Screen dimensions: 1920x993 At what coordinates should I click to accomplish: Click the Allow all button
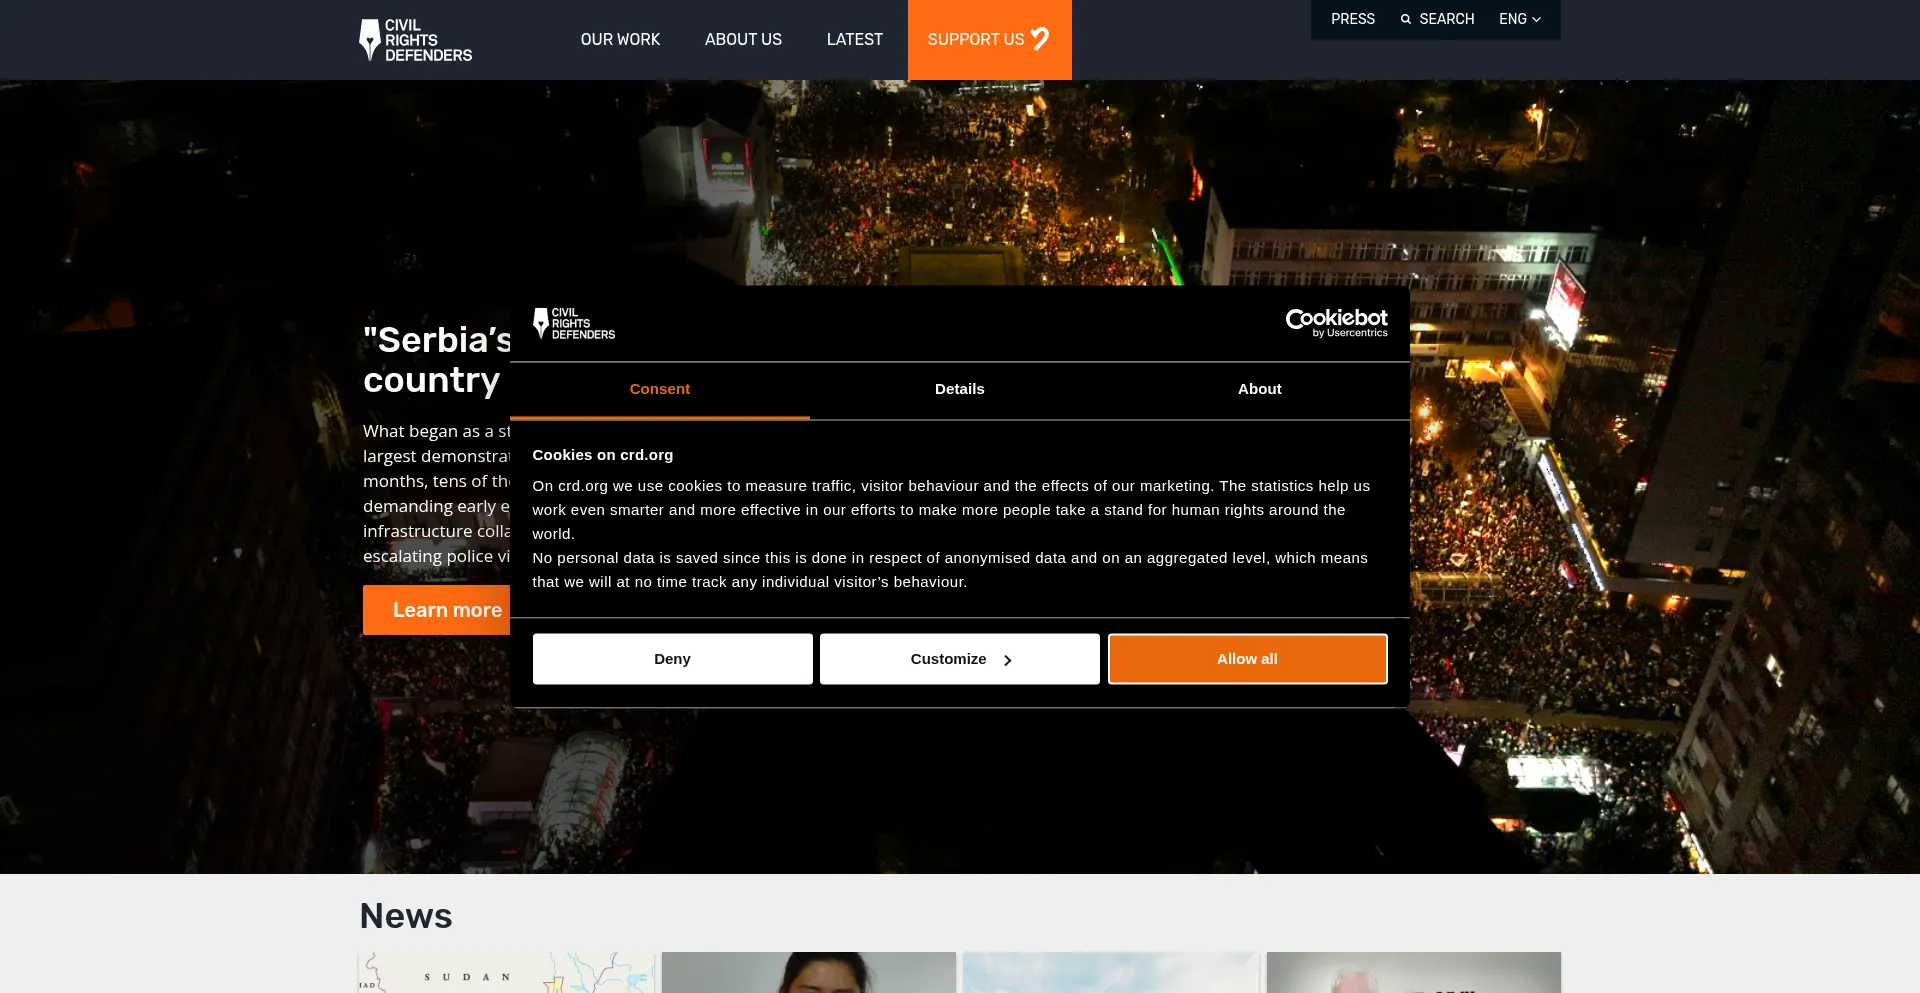(1247, 659)
